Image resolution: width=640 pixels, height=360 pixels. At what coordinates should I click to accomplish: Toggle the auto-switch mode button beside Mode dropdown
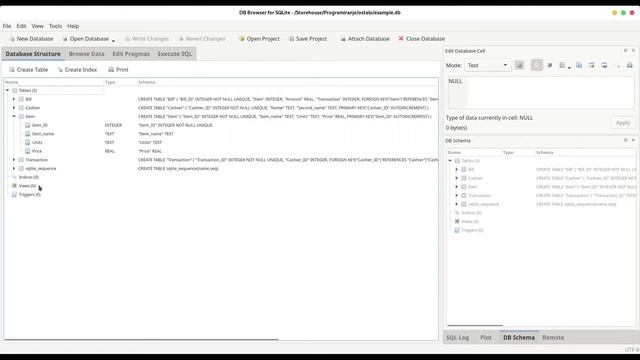519,65
